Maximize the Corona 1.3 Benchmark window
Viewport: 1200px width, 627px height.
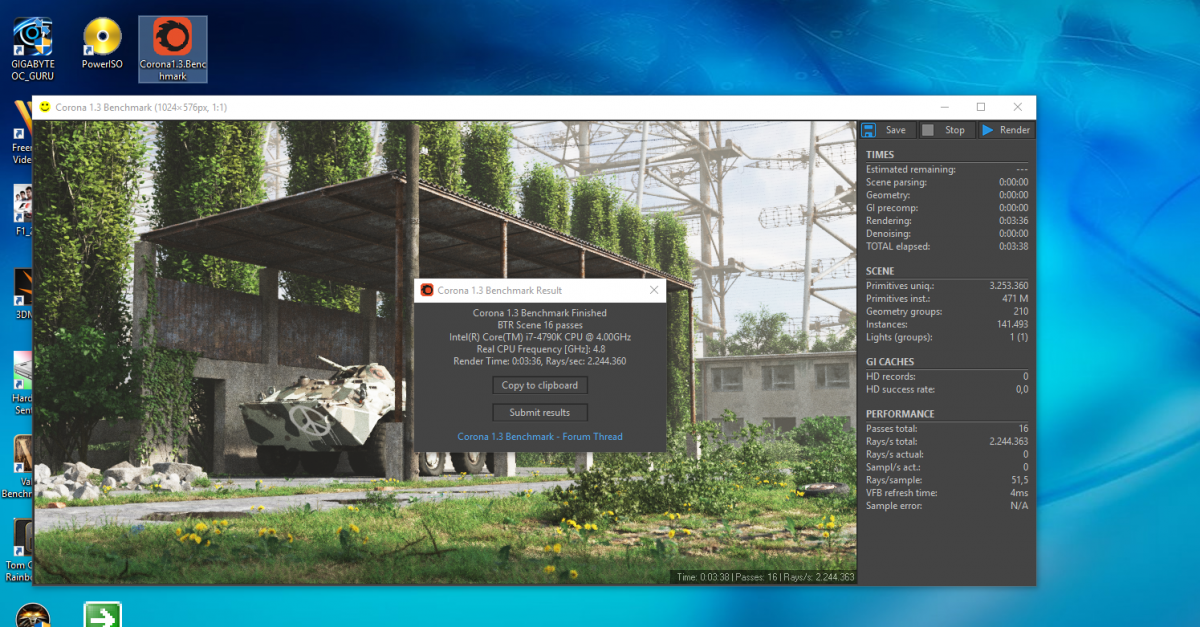coord(980,107)
